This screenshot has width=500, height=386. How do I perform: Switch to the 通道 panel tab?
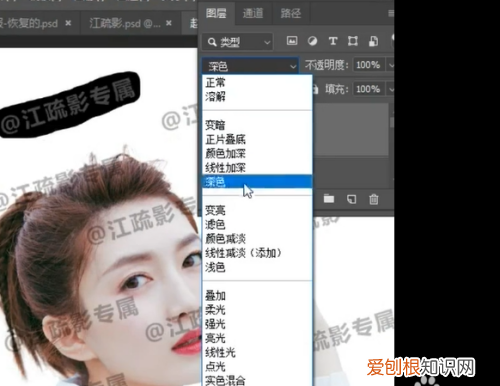pyautogui.click(x=253, y=13)
